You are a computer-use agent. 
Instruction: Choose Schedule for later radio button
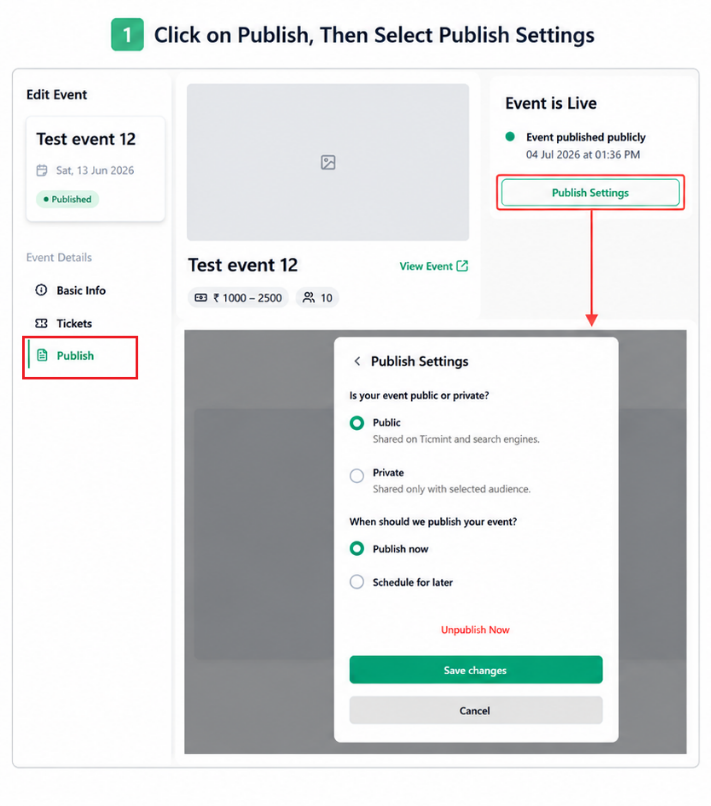(357, 582)
